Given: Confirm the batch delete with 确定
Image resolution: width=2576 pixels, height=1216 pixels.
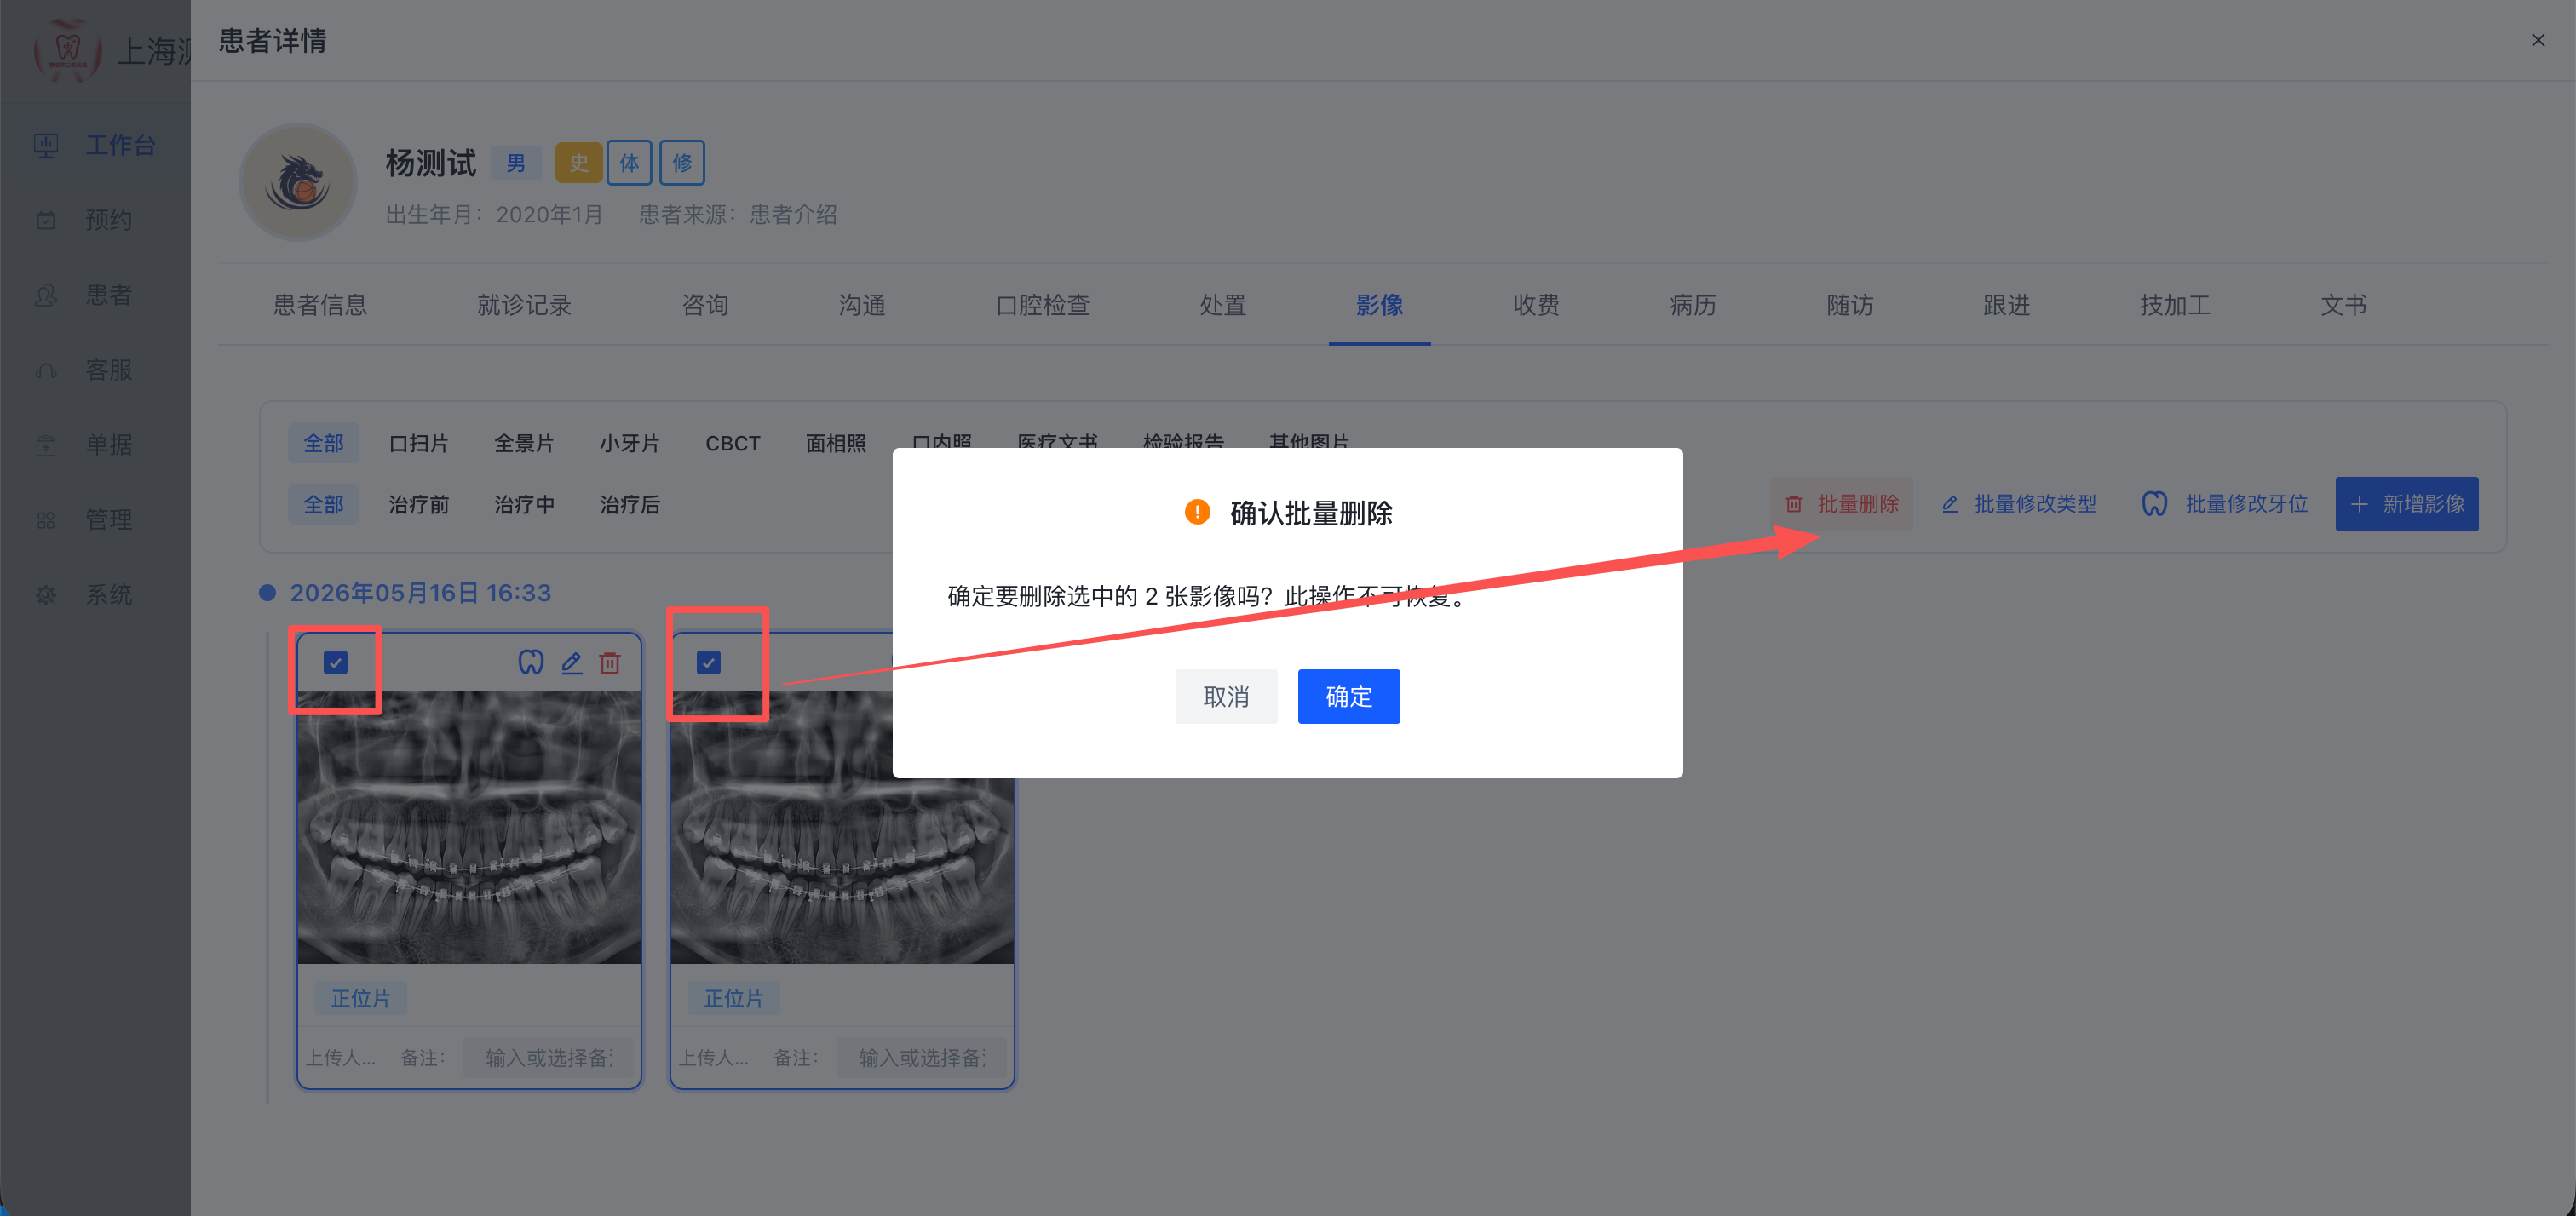Looking at the screenshot, I should click(1348, 696).
